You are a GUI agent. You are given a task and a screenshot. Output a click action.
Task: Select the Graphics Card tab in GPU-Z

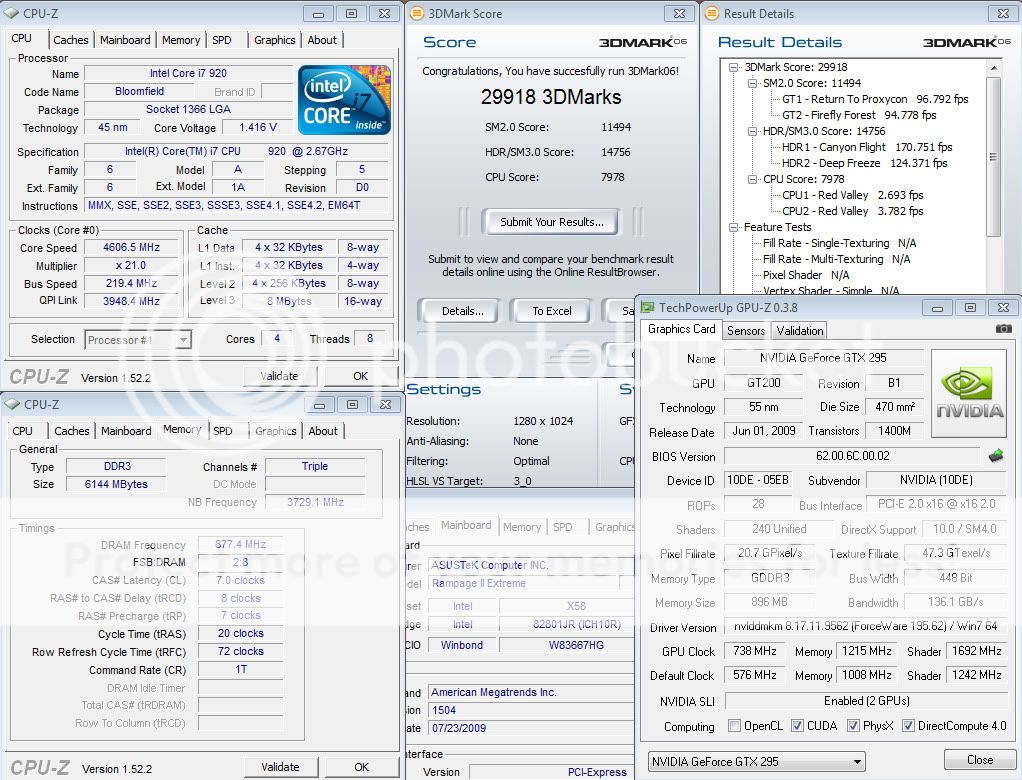682,329
